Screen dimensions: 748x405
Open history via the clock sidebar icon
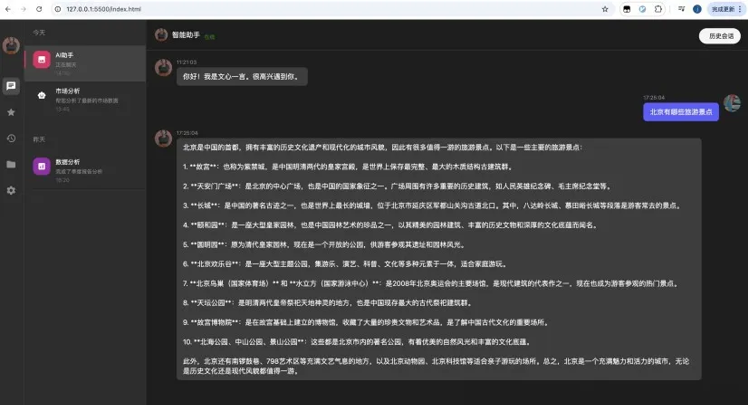[x=11, y=138]
